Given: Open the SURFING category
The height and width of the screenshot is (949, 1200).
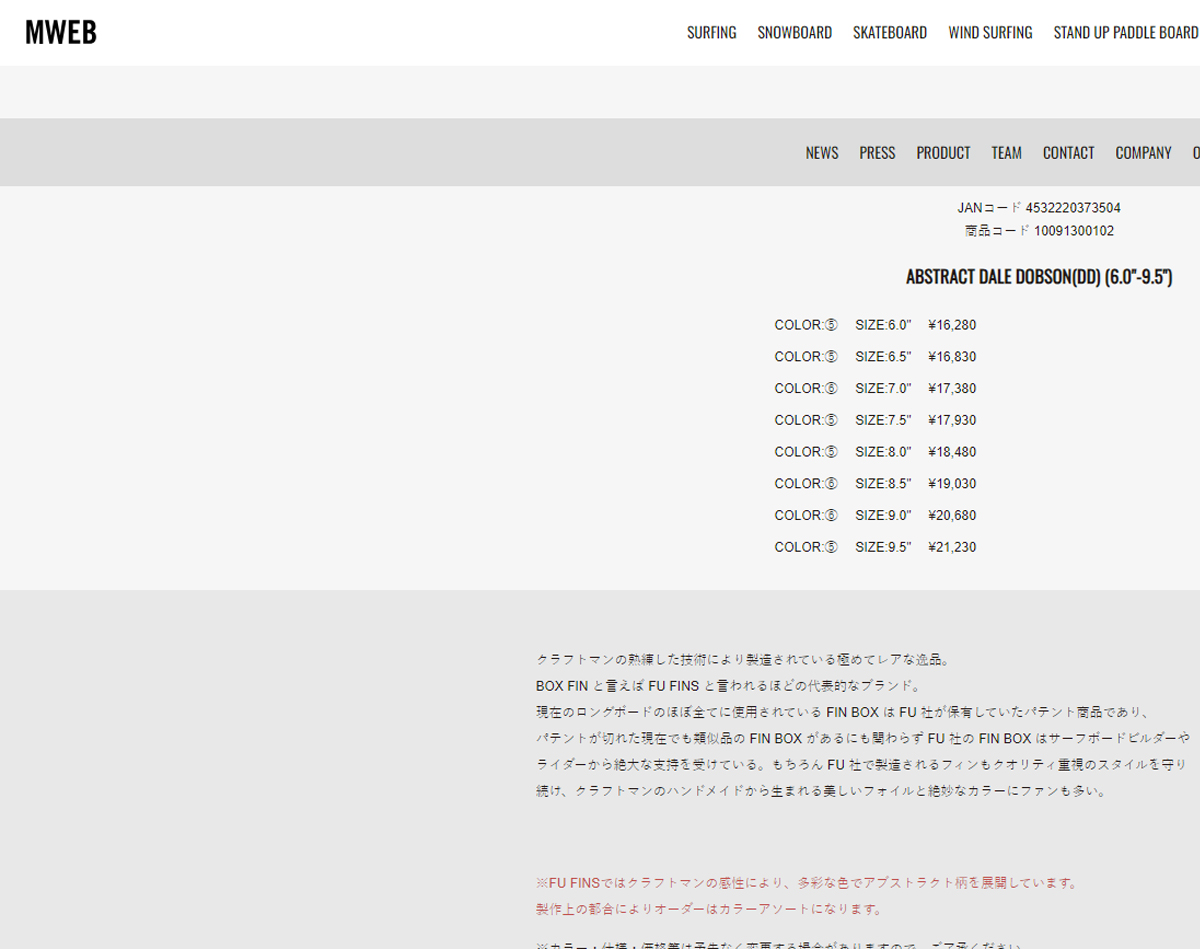Looking at the screenshot, I should pyautogui.click(x=711, y=32).
